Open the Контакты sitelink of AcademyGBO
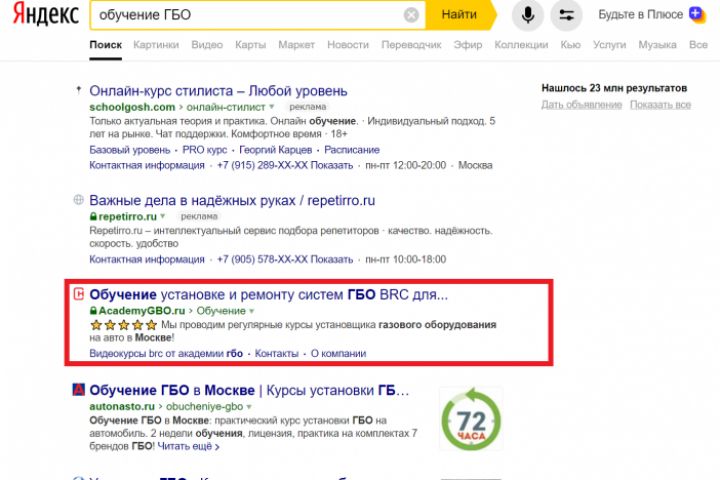 pyautogui.click(x=276, y=354)
